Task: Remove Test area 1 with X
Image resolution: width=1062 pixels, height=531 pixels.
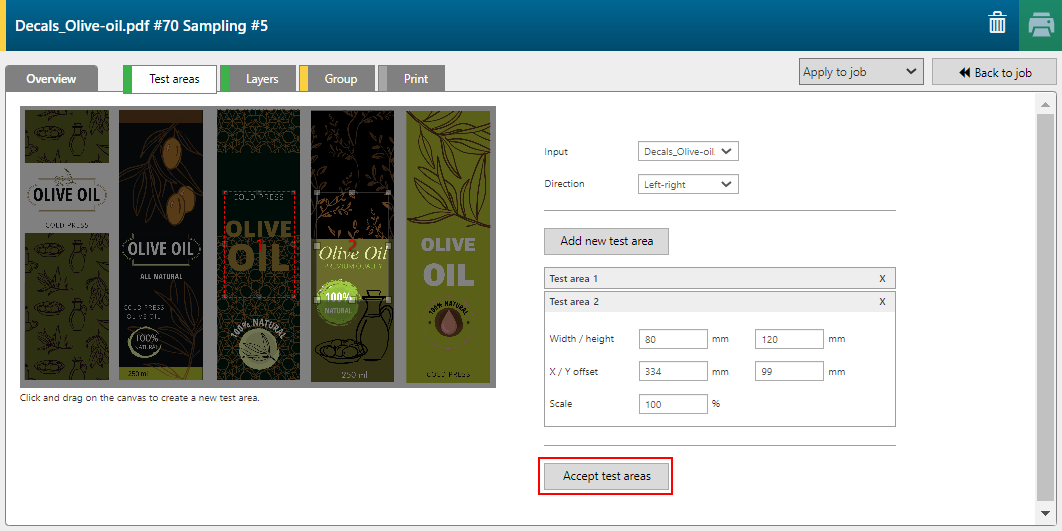Action: coord(881,279)
